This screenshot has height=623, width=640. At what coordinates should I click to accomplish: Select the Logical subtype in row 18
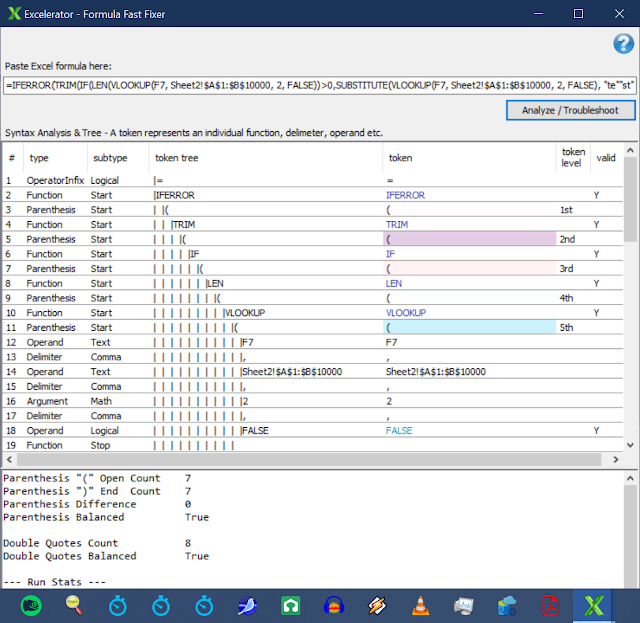(104, 430)
